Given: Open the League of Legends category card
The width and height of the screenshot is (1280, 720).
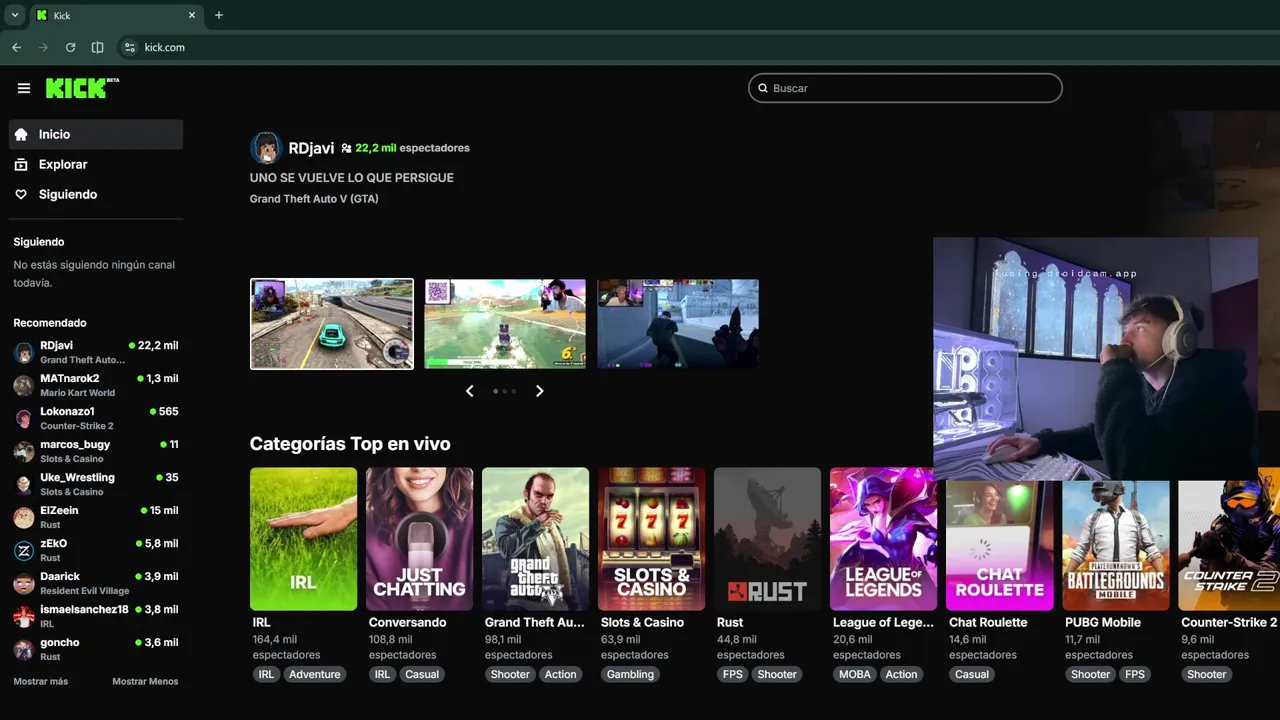Looking at the screenshot, I should point(883,539).
